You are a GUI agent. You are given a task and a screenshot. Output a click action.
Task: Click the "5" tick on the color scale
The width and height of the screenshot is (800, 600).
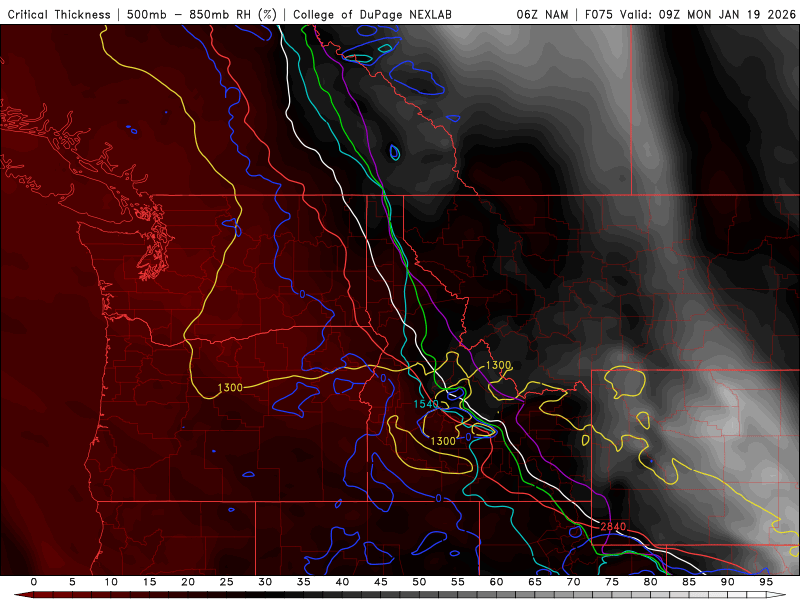point(72,582)
